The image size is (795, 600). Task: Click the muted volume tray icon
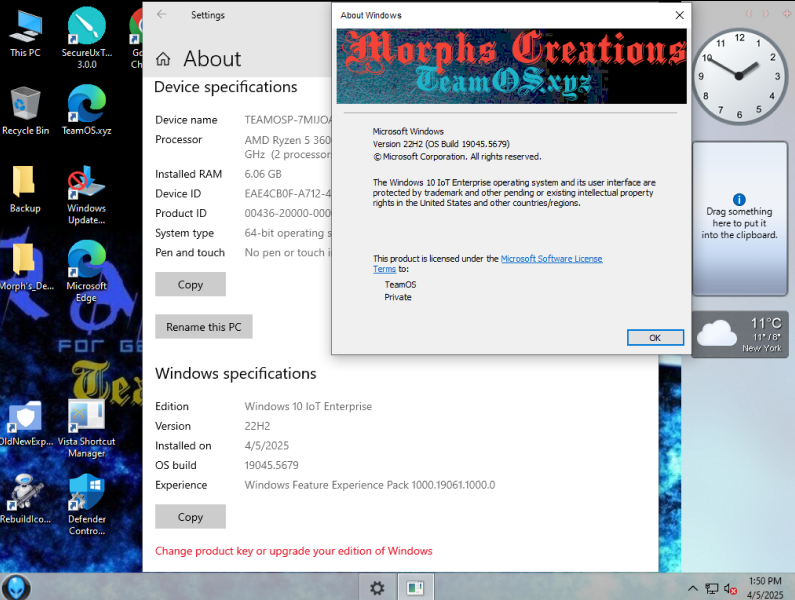[730, 588]
